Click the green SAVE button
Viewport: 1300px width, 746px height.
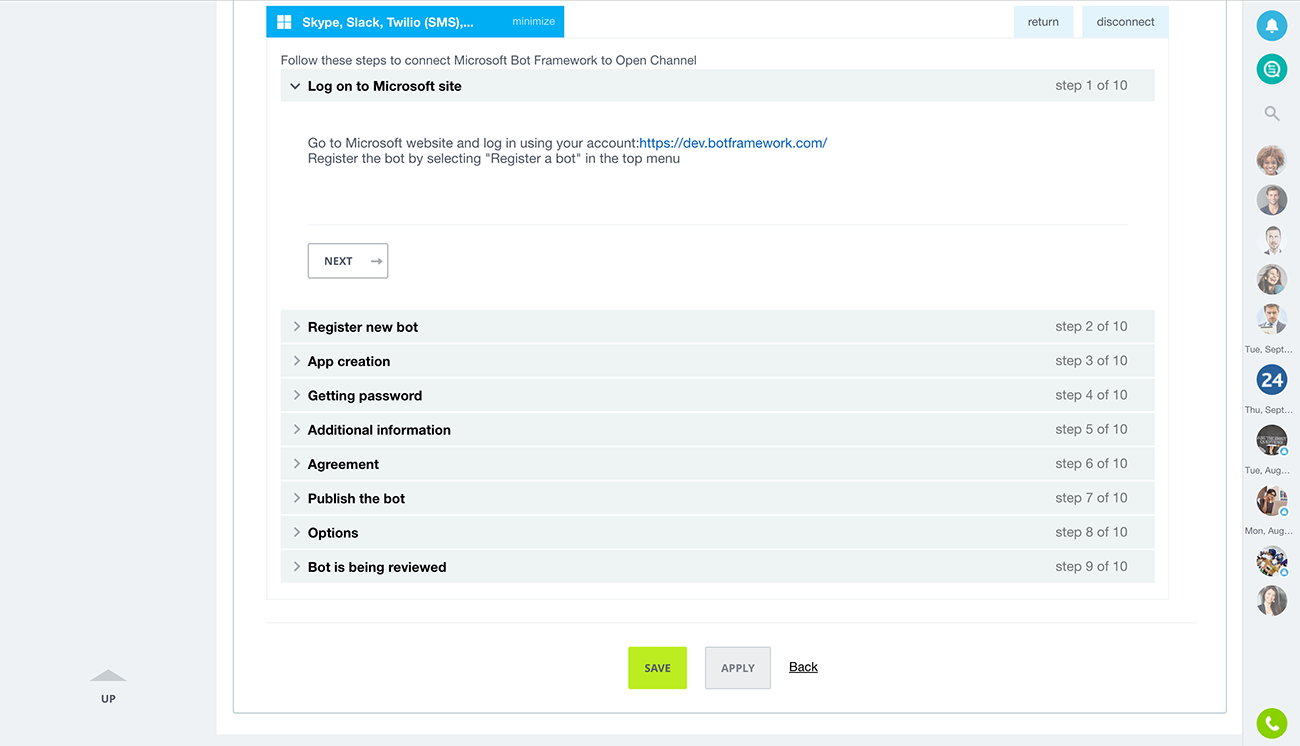coord(657,668)
